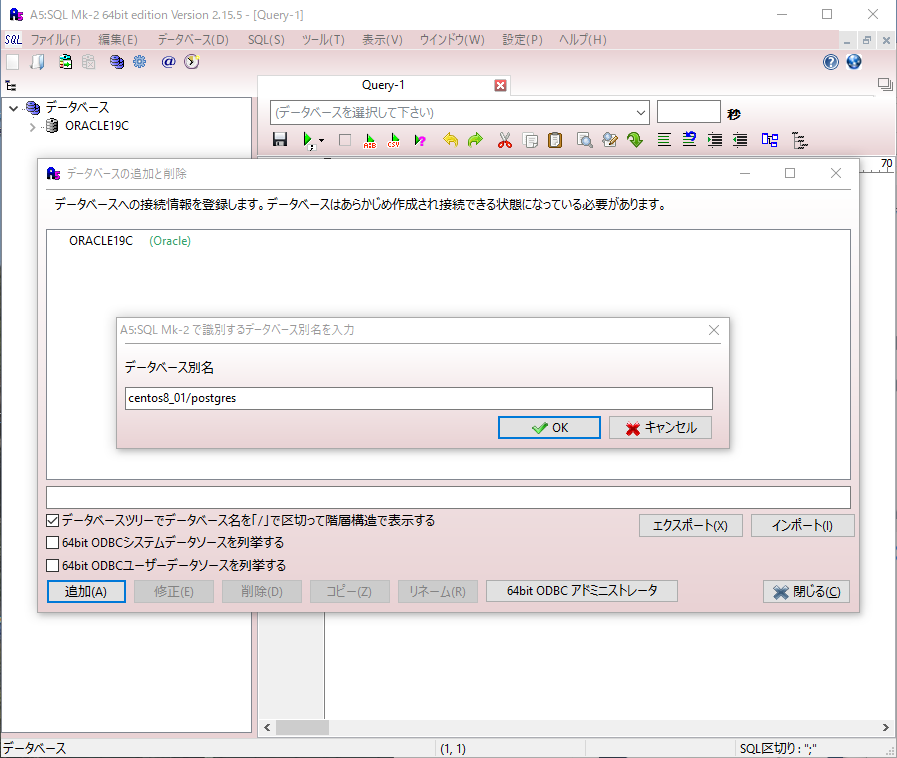Click the green run SQL play icon
The image size is (897, 758).
pos(309,140)
